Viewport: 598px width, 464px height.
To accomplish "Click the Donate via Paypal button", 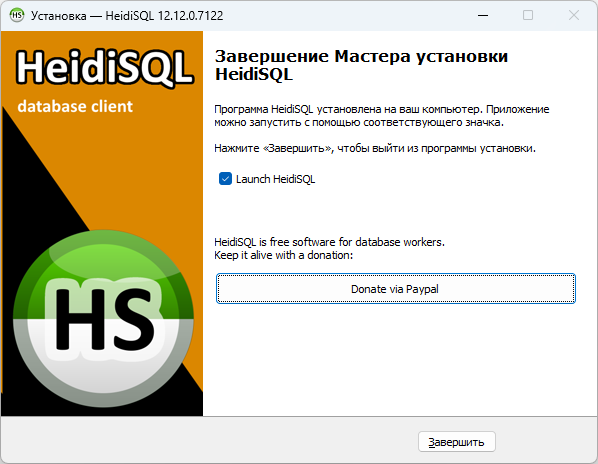I will tap(395, 289).
